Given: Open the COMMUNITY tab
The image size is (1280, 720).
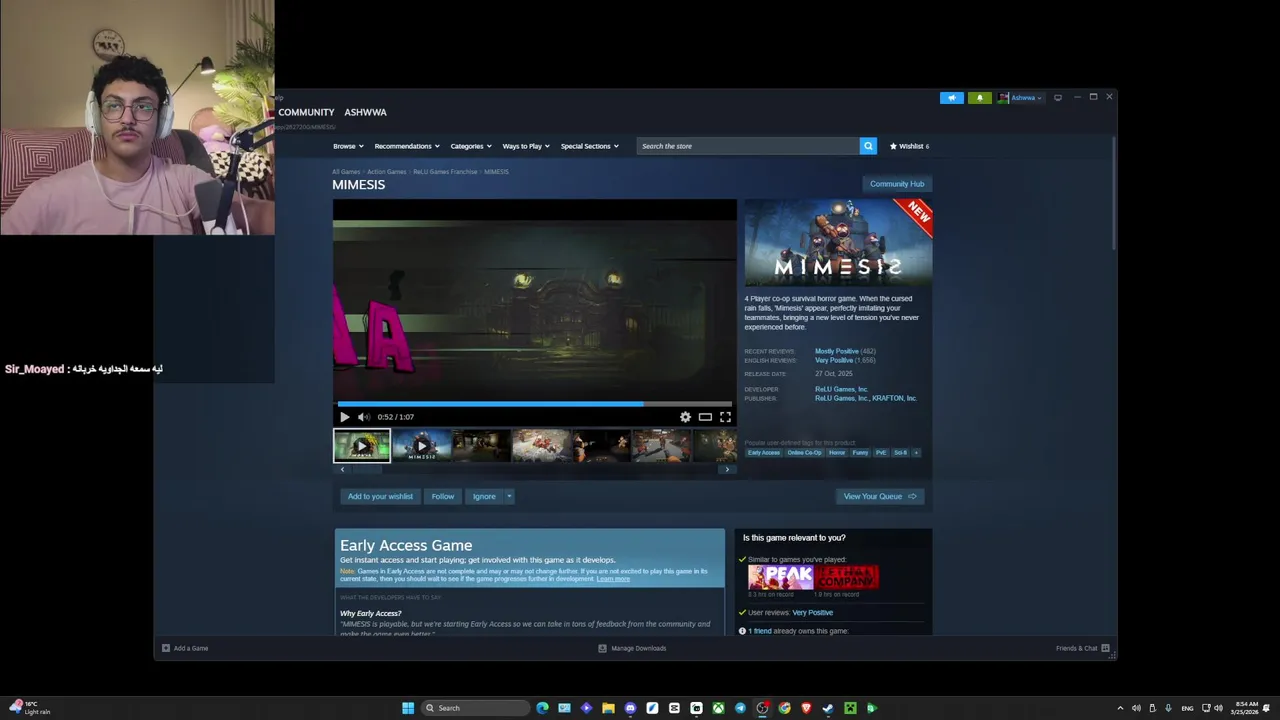Looking at the screenshot, I should tap(306, 112).
